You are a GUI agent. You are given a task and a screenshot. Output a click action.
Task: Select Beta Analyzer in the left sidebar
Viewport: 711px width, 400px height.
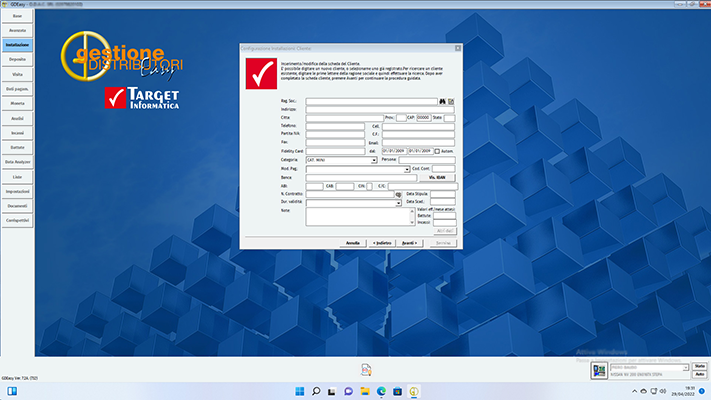pyautogui.click(x=17, y=162)
